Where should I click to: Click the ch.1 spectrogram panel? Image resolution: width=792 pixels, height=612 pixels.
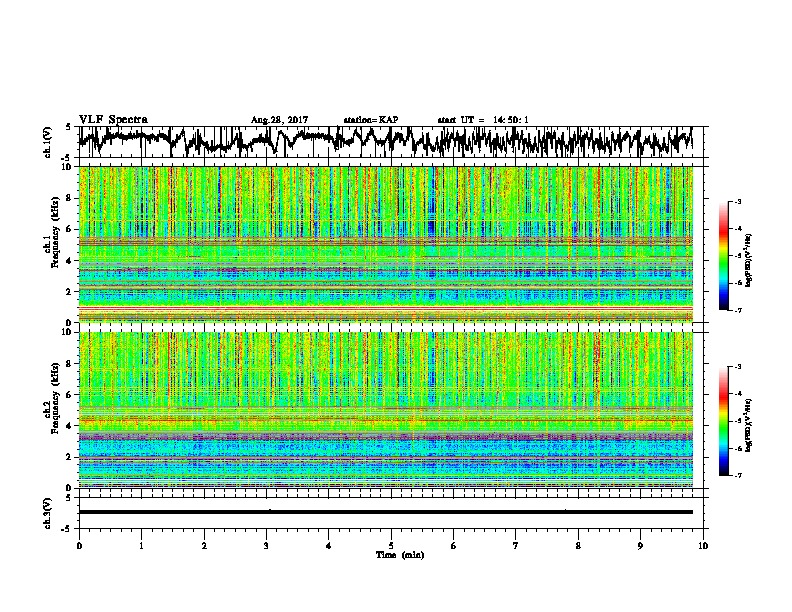tap(385, 244)
